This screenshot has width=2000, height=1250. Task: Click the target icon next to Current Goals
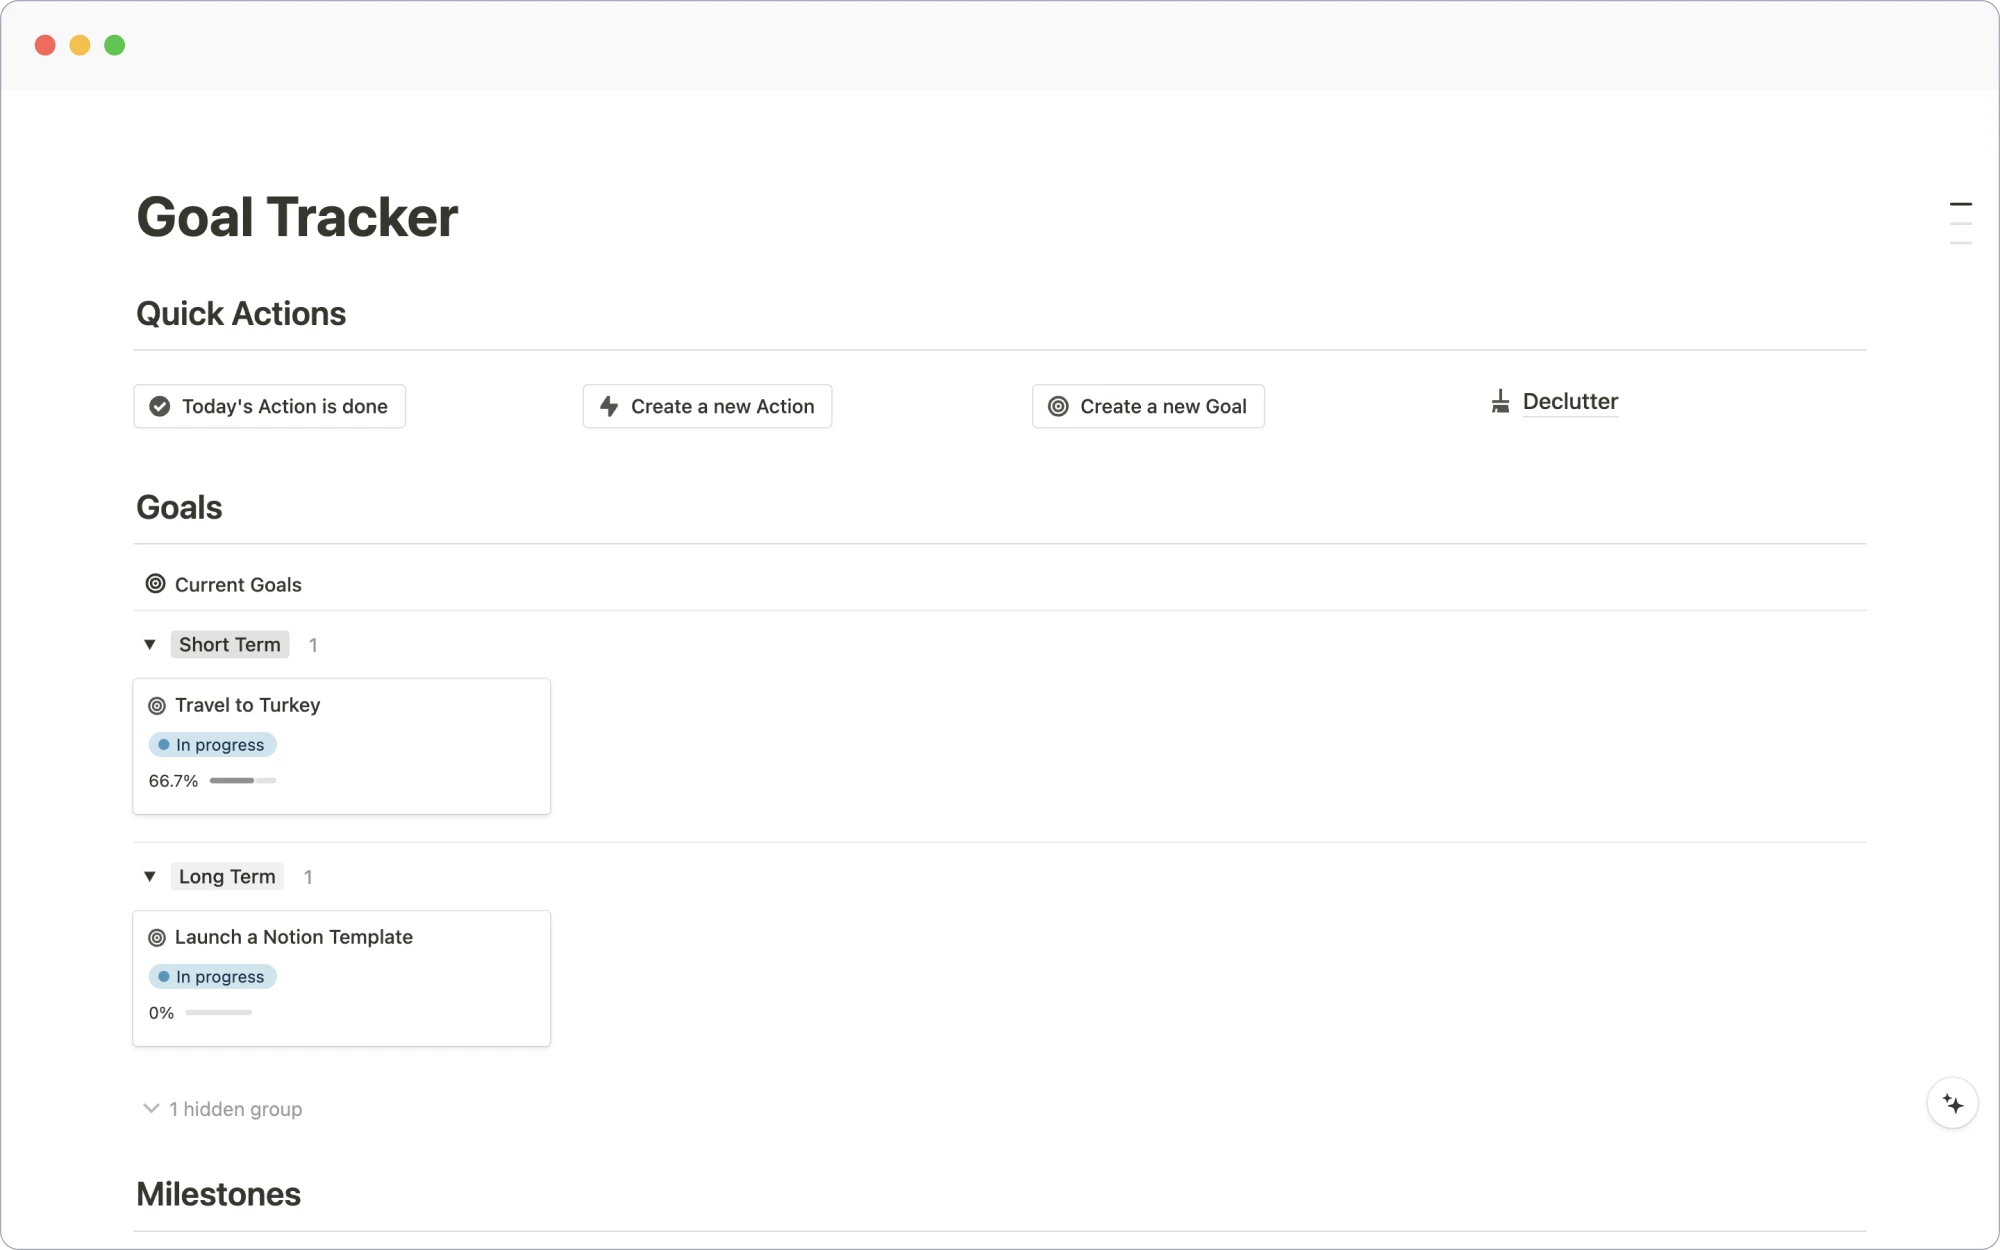154,583
